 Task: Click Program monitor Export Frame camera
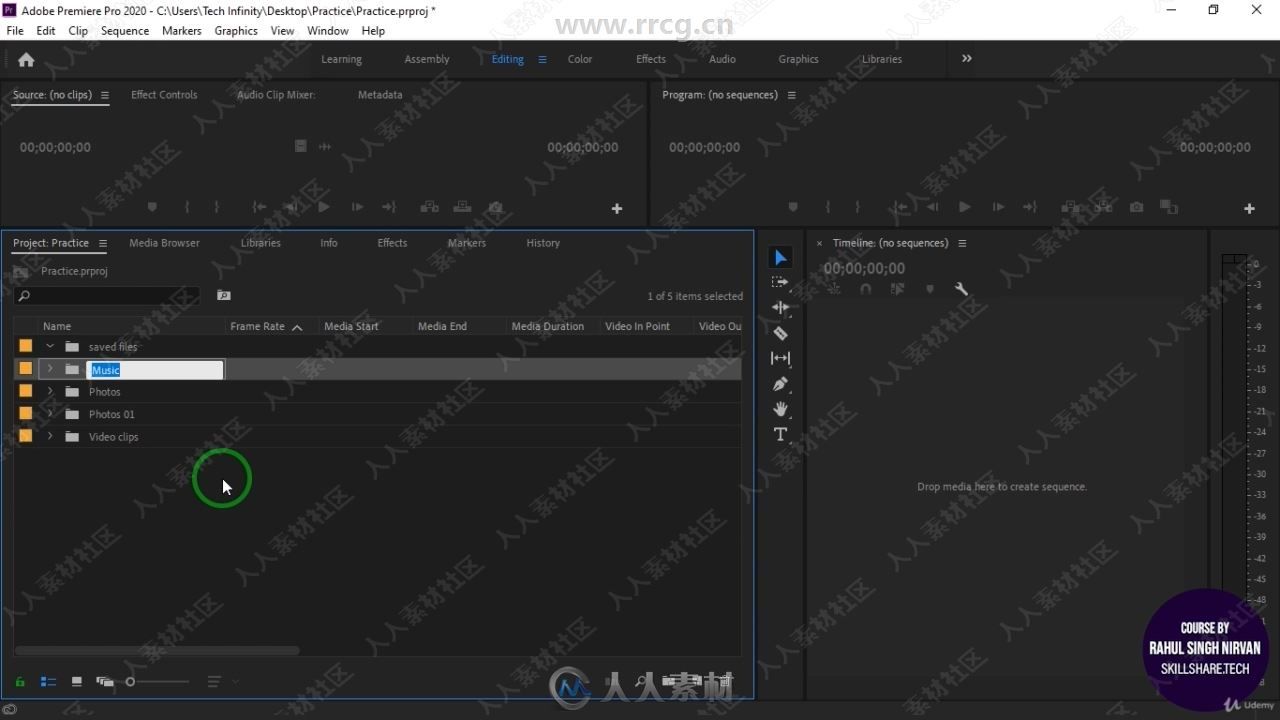point(1136,207)
